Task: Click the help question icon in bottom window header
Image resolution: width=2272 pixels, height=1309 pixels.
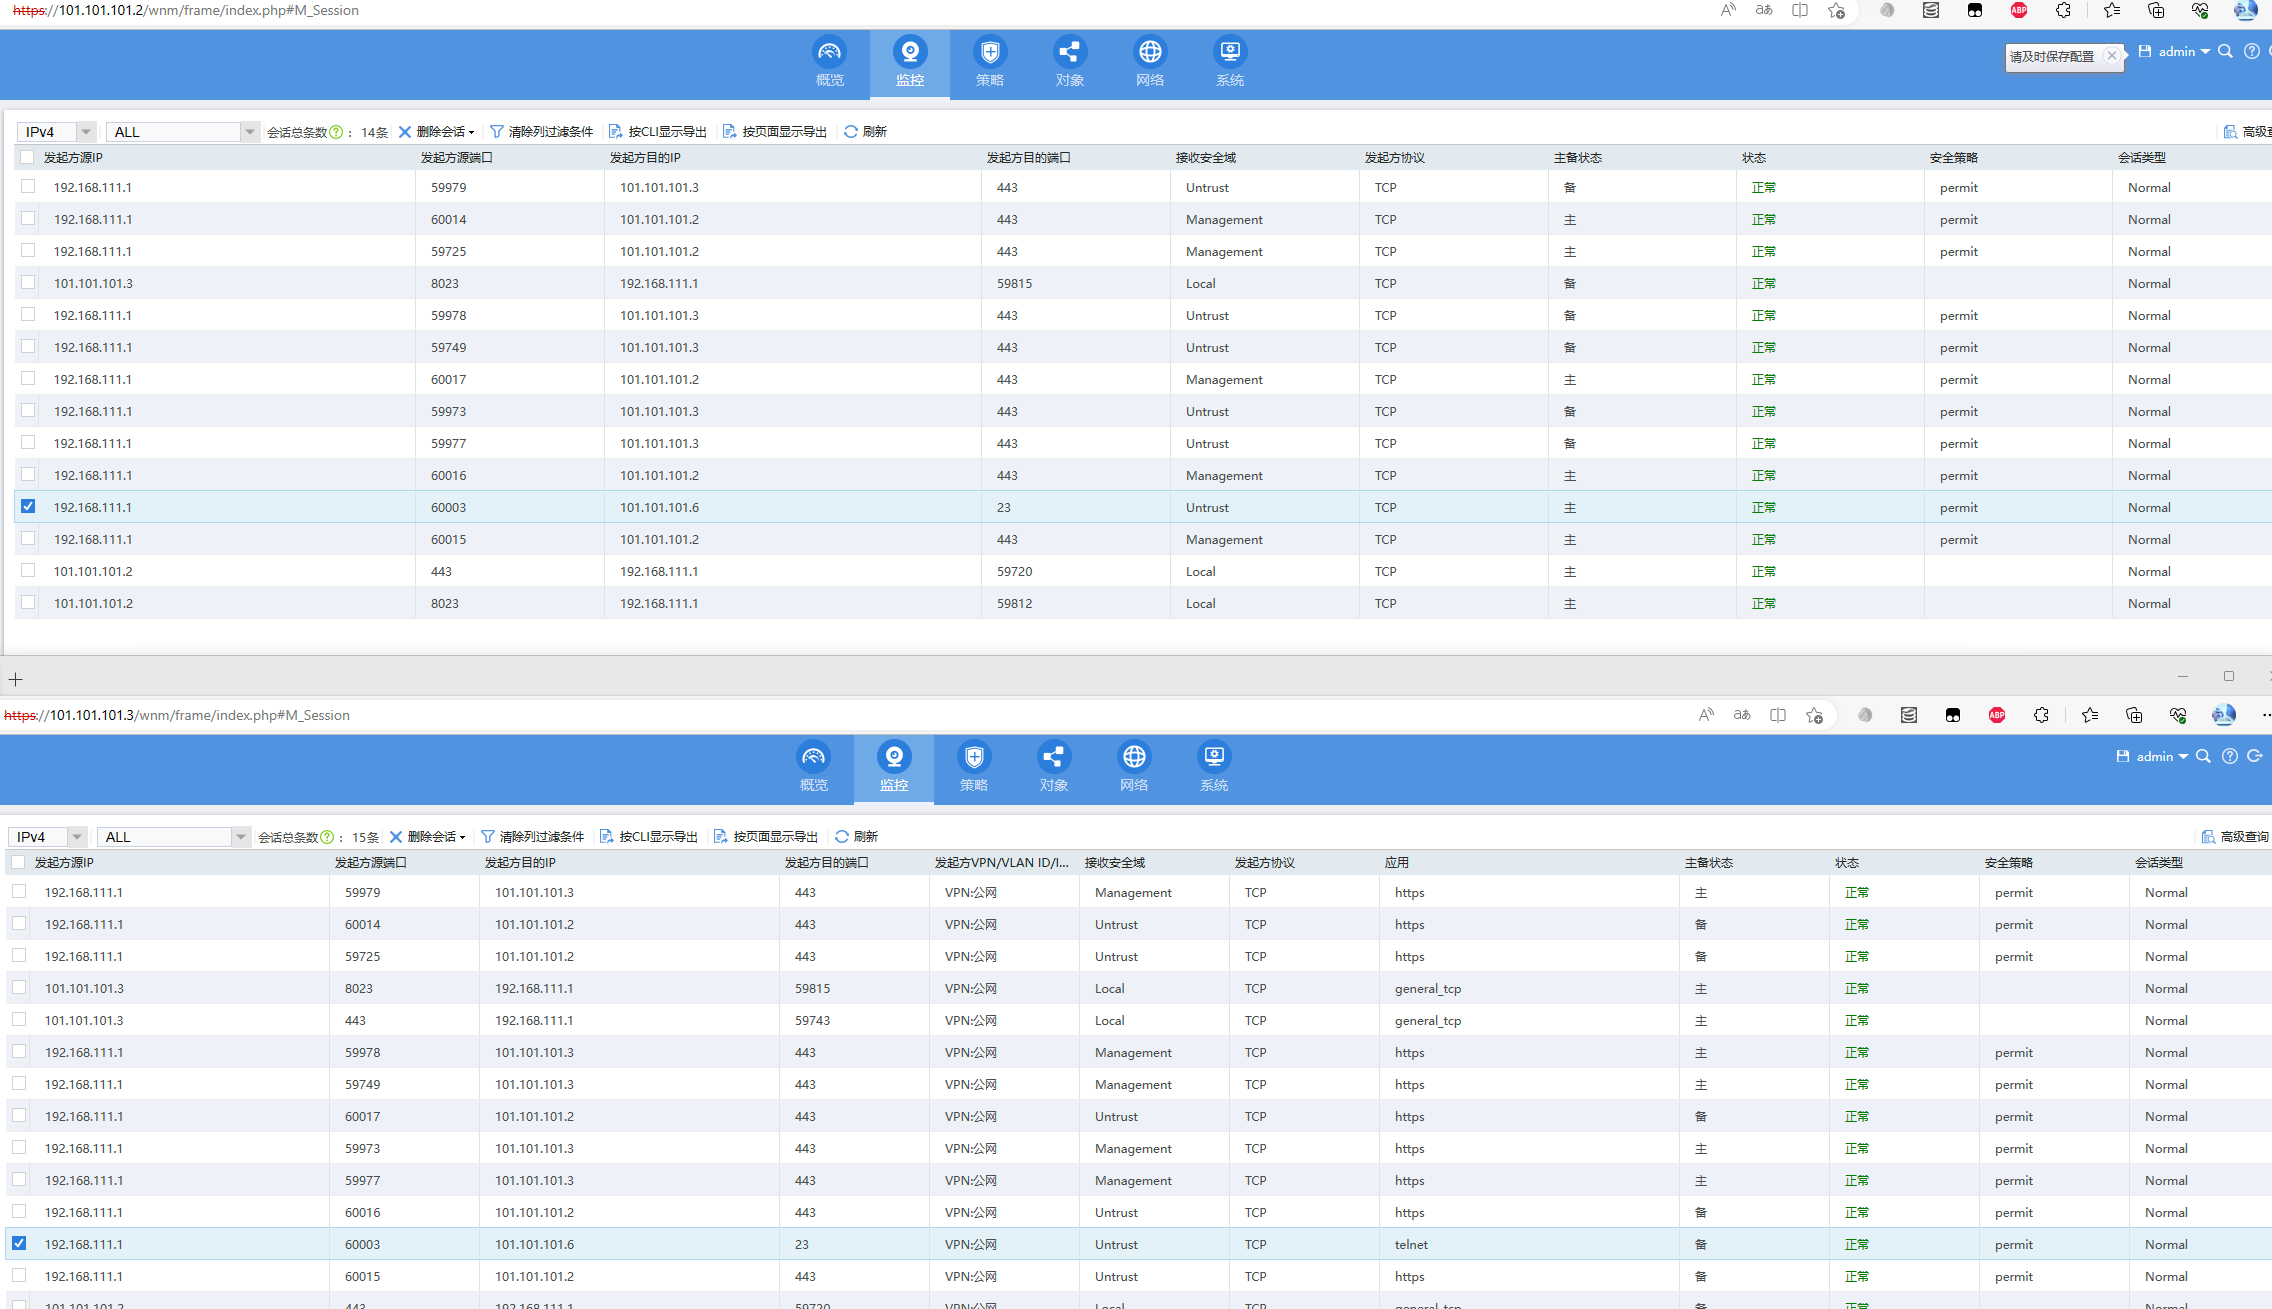Action: click(2230, 757)
